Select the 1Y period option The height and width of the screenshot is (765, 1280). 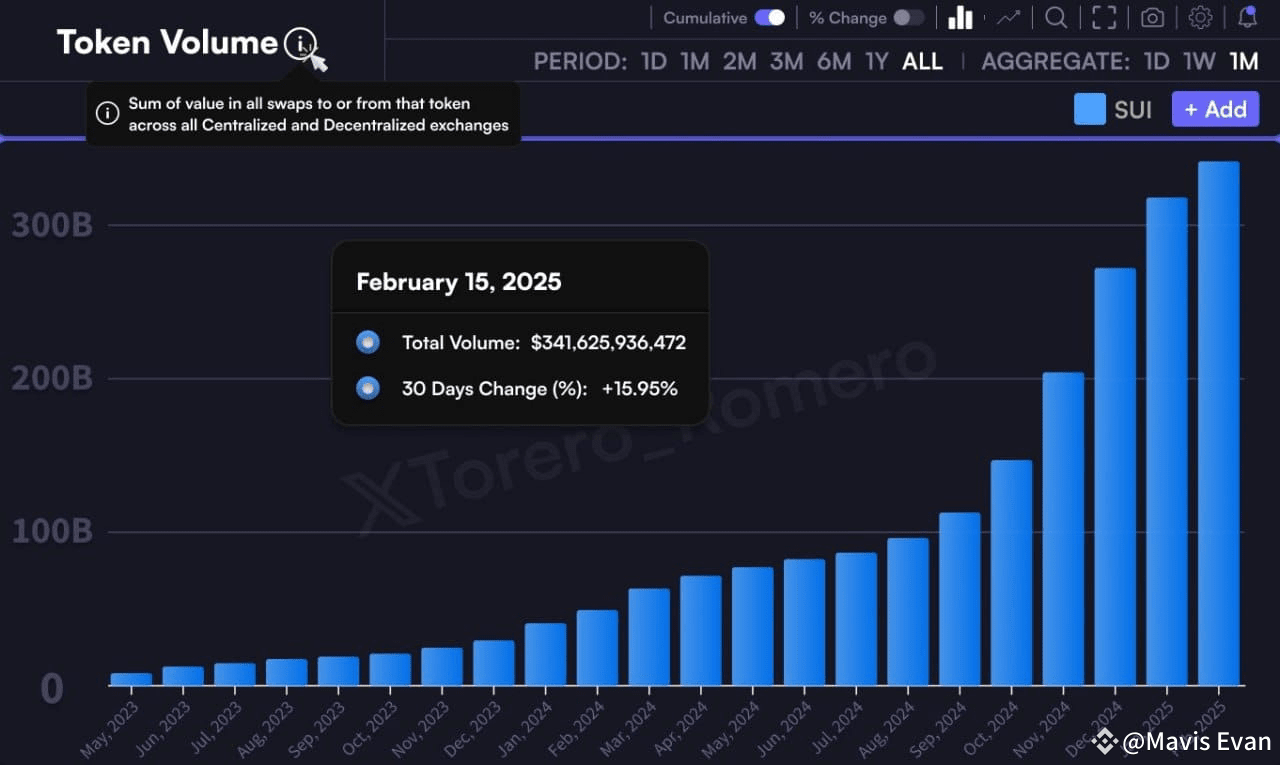click(877, 61)
